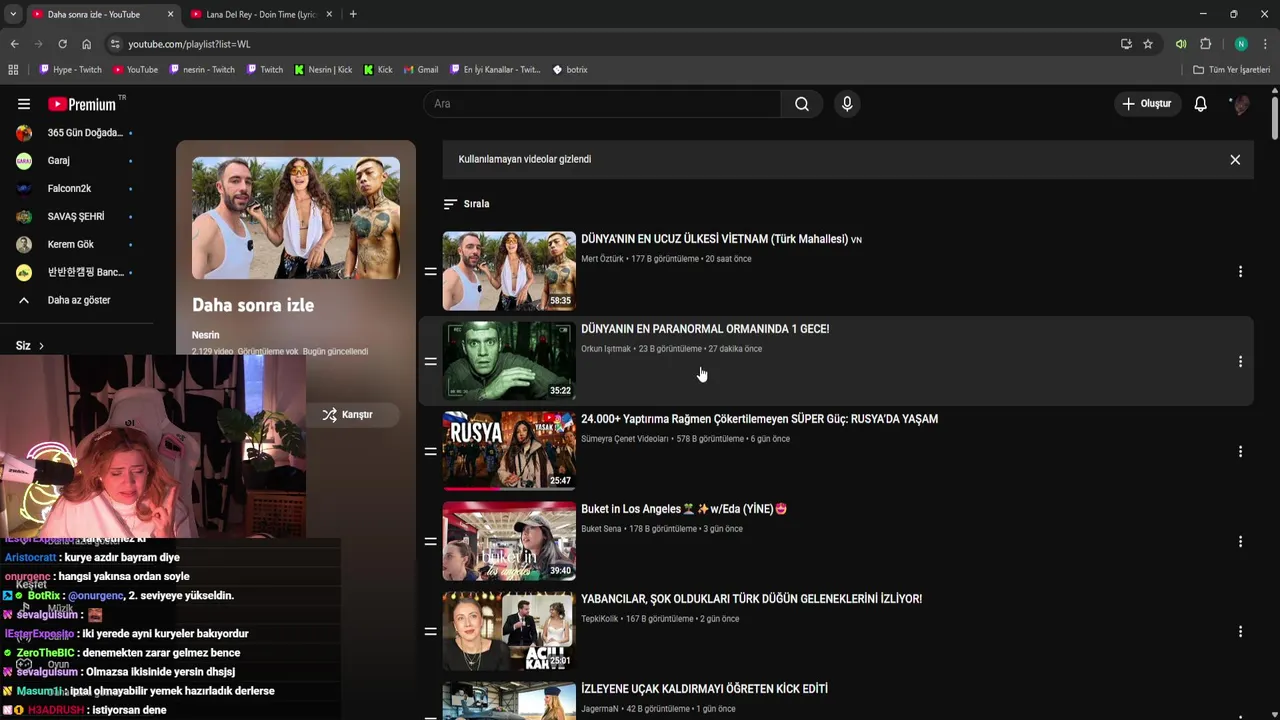
Task: Open Tüm Yer İşaretleri bookmarks folder
Action: 1231,70
